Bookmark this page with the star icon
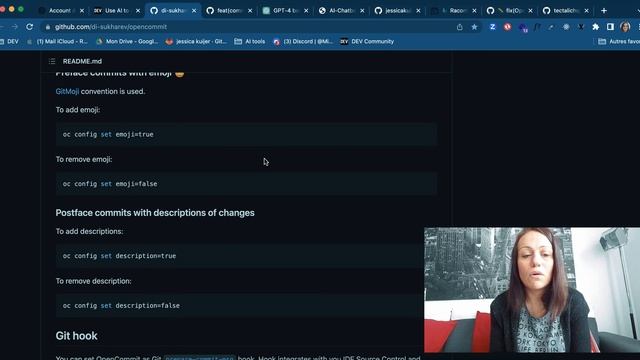Viewport: 640px width, 360px height. coord(474,27)
